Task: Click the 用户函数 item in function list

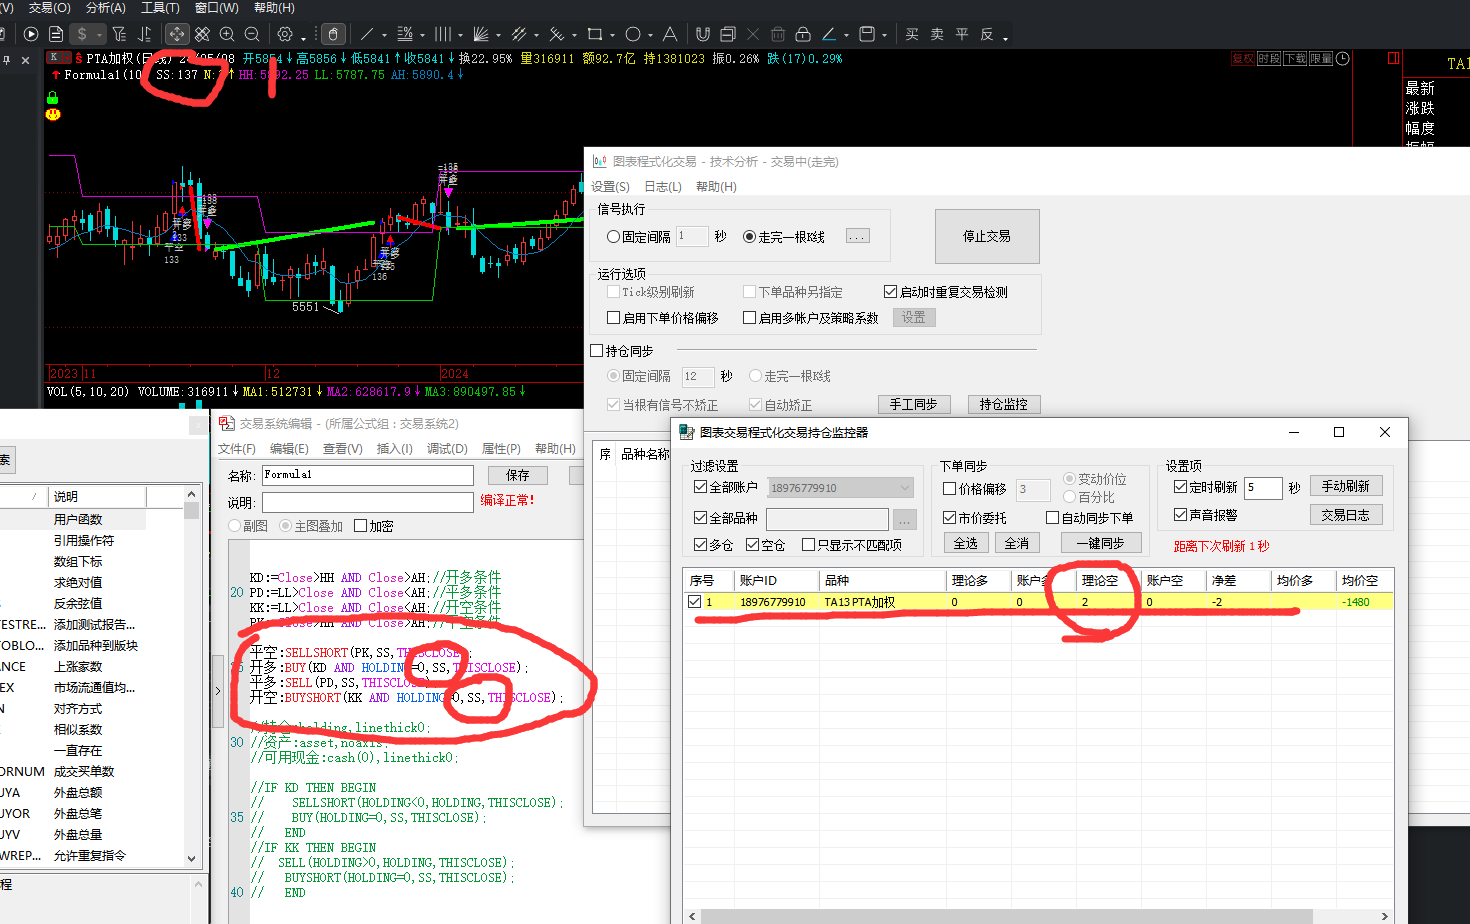Action: [78, 519]
